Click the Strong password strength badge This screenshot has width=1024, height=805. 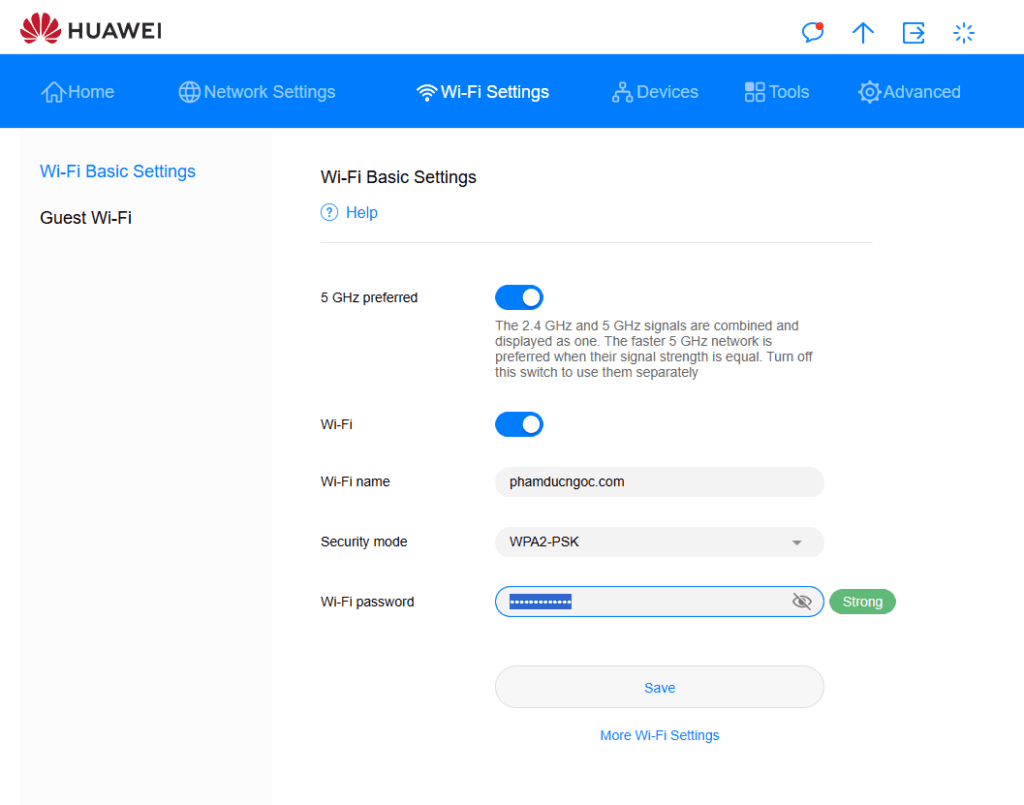click(862, 601)
